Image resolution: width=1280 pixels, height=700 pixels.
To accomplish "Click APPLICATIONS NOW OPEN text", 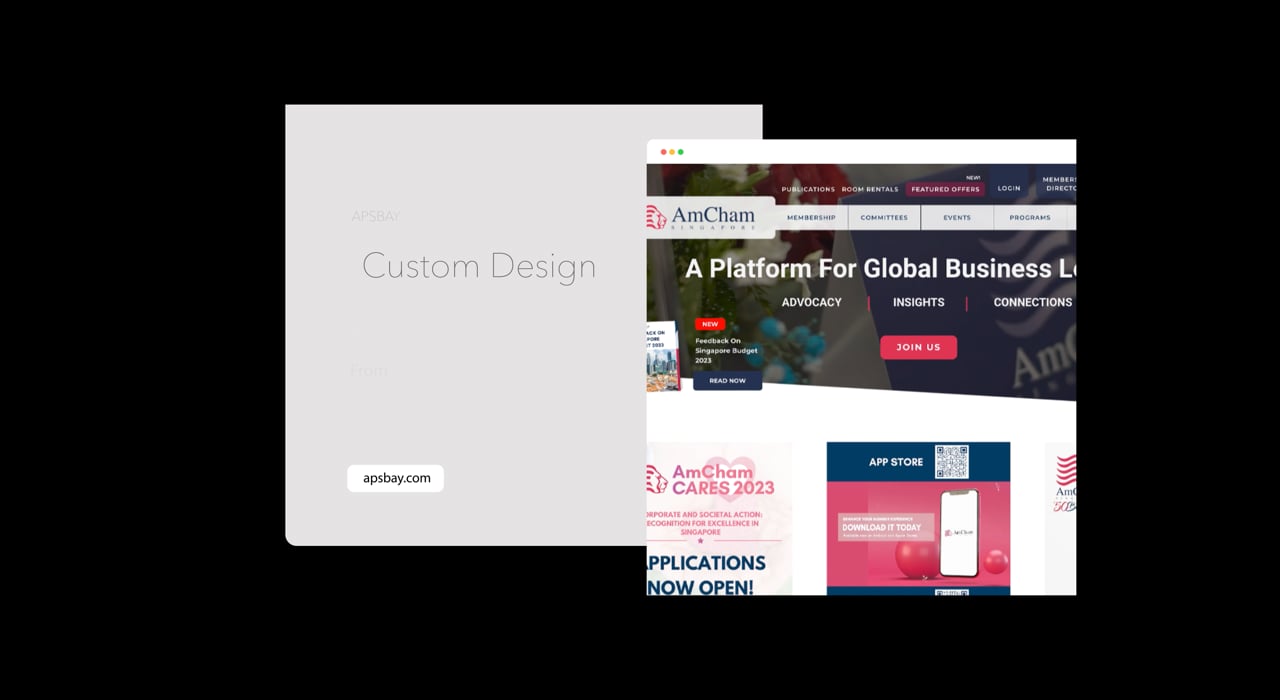I will [x=706, y=575].
